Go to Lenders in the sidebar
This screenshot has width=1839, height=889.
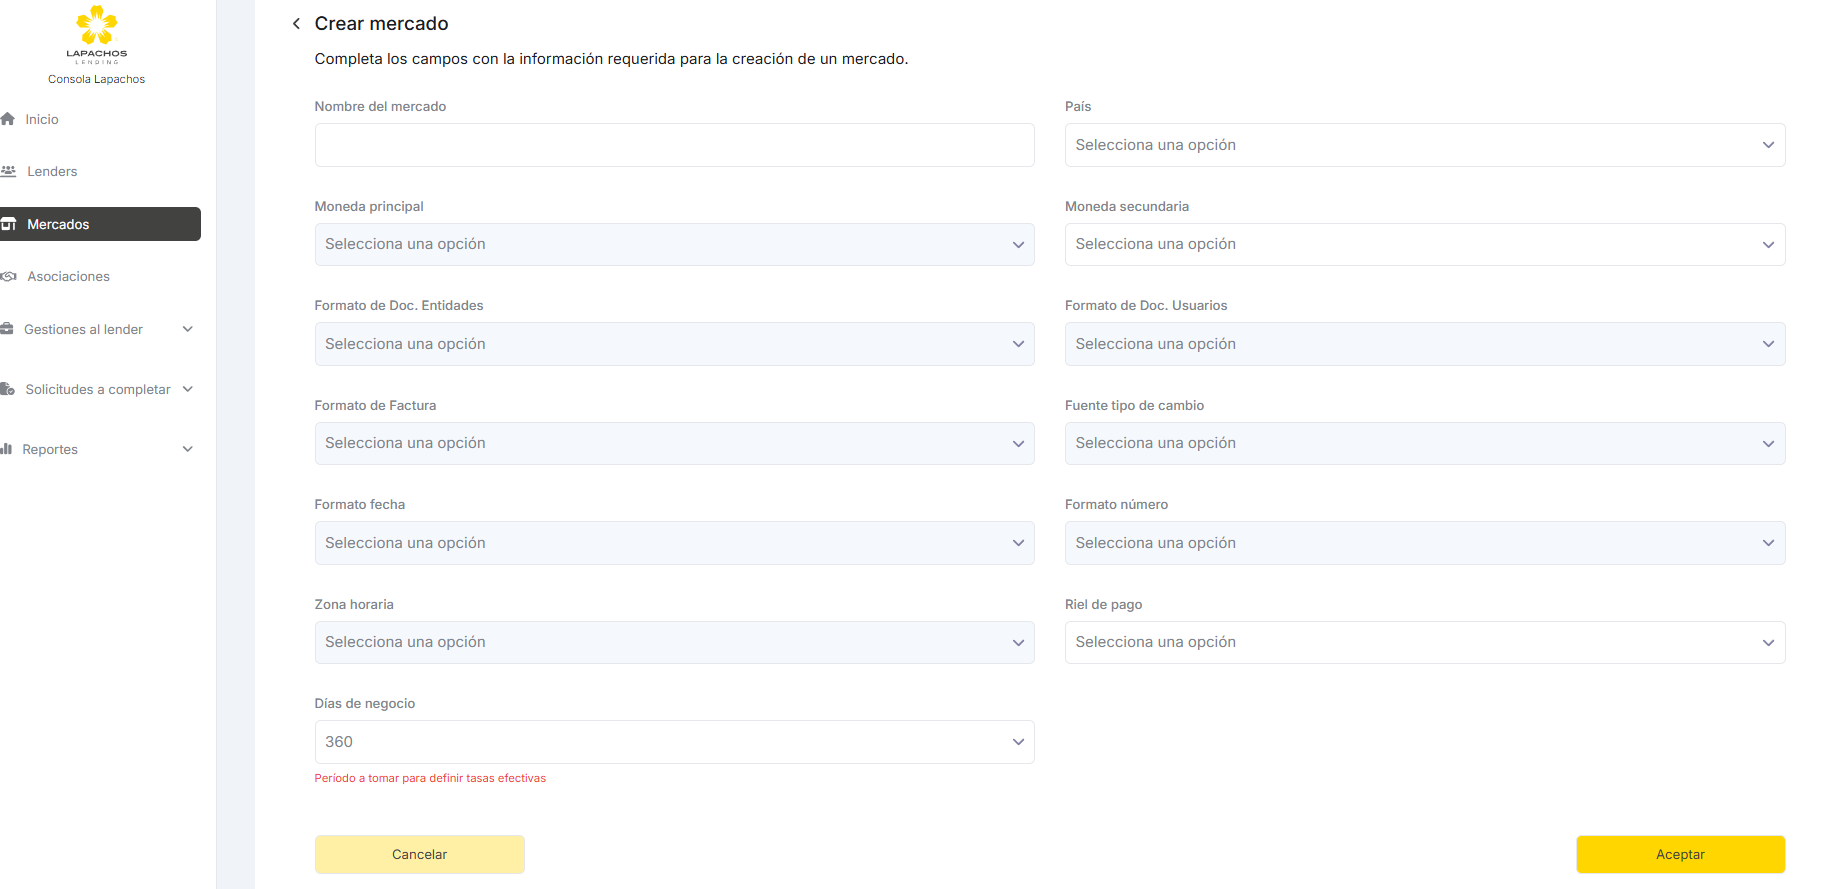[x=52, y=171]
